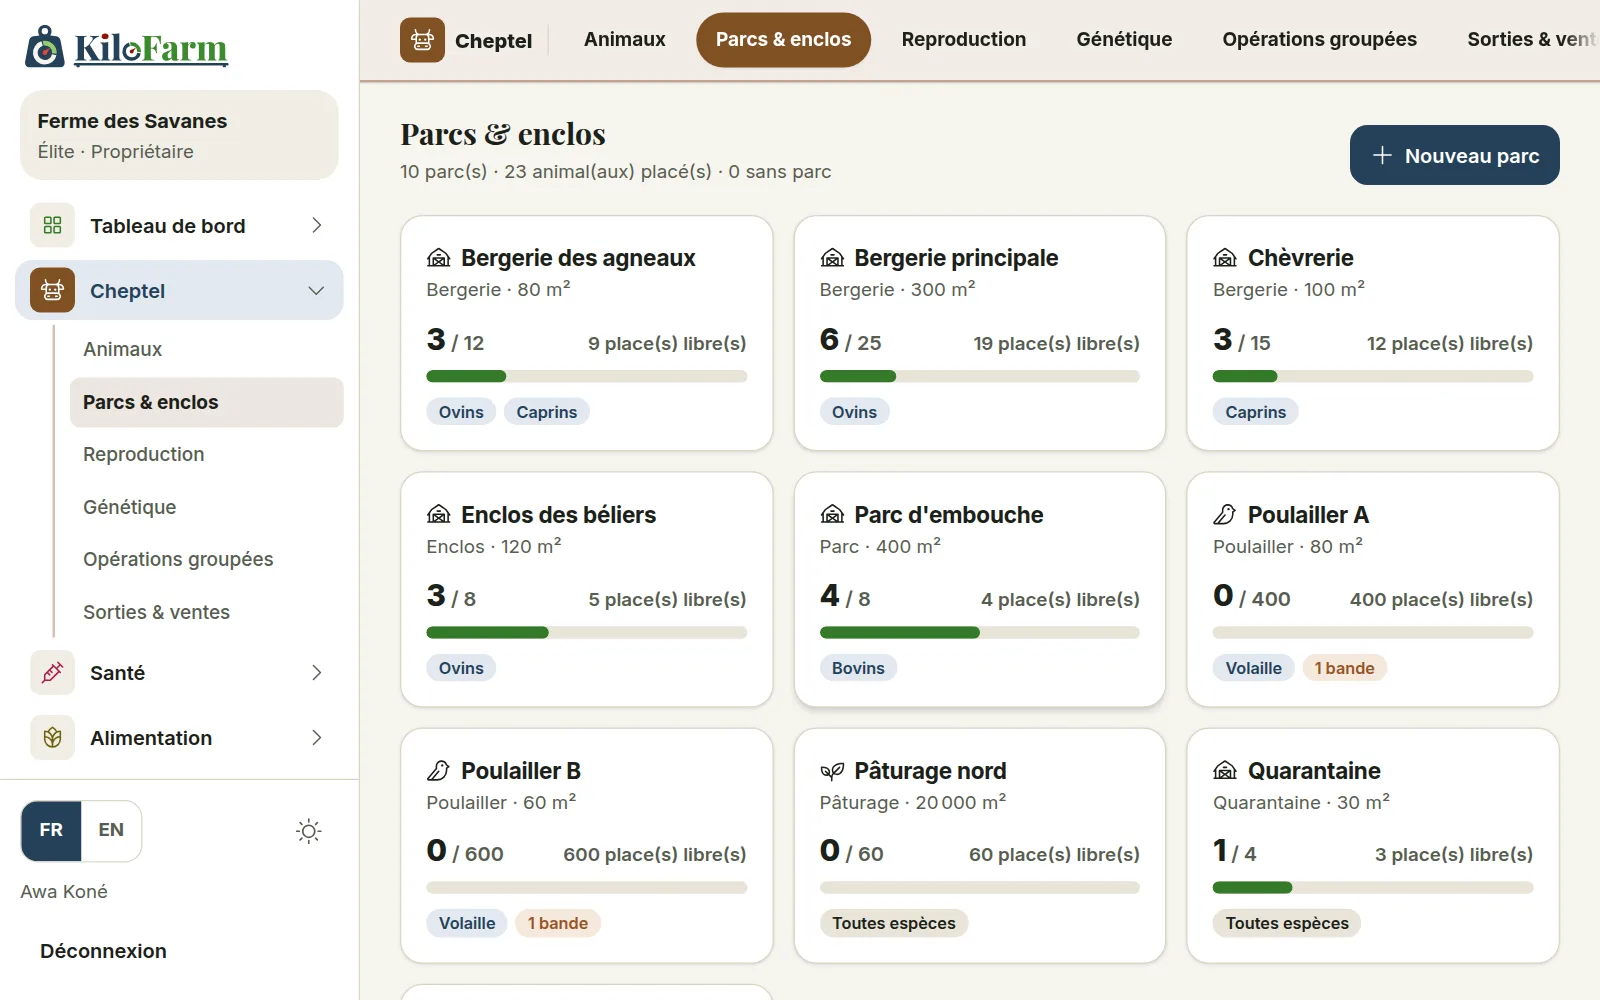The height and width of the screenshot is (1000, 1600).
Task: Click the Tableau de bord grid icon
Action: point(52,225)
